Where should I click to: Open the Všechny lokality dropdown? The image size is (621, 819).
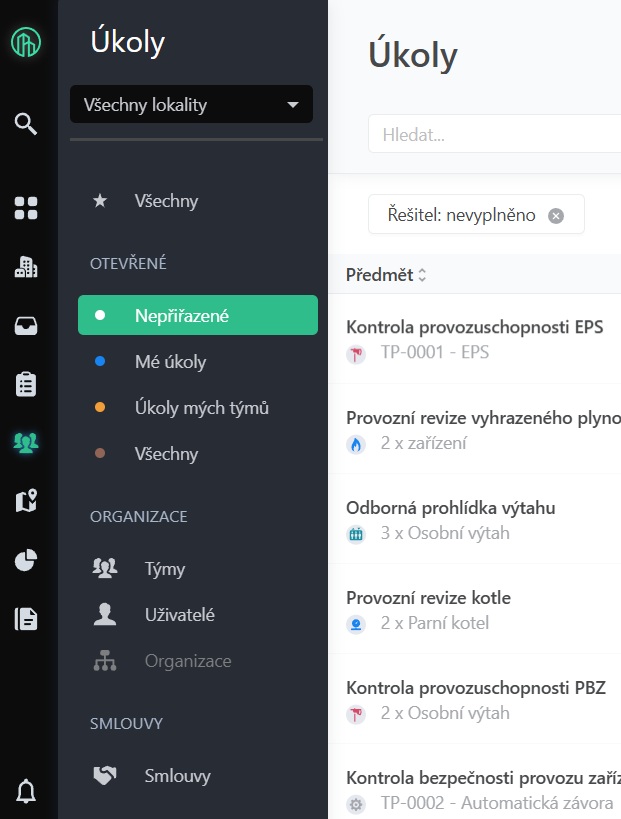[190, 104]
